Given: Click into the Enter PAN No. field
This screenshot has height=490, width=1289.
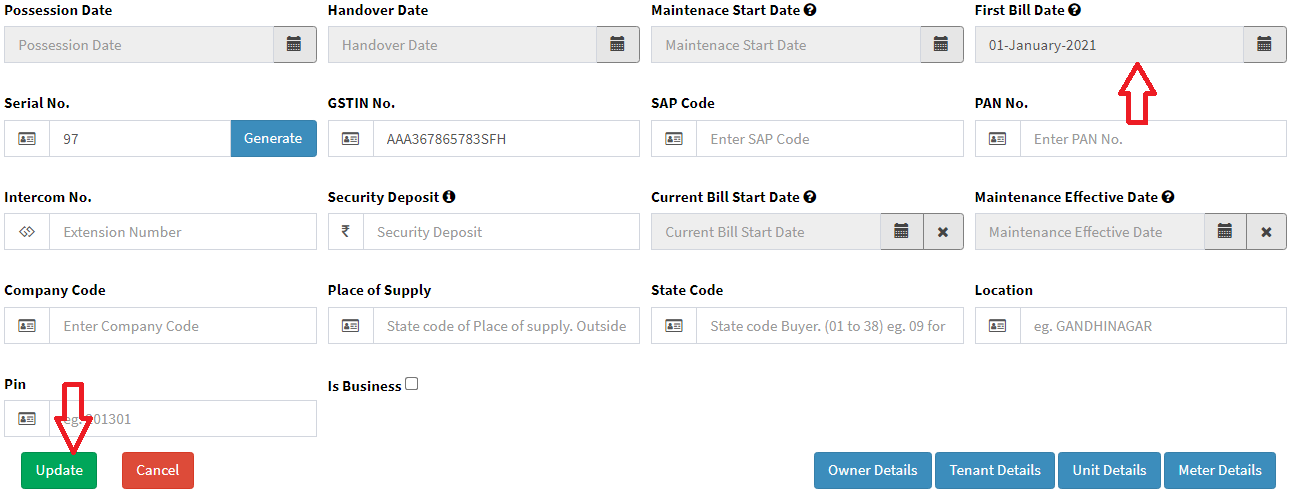Looking at the screenshot, I should [x=1152, y=139].
